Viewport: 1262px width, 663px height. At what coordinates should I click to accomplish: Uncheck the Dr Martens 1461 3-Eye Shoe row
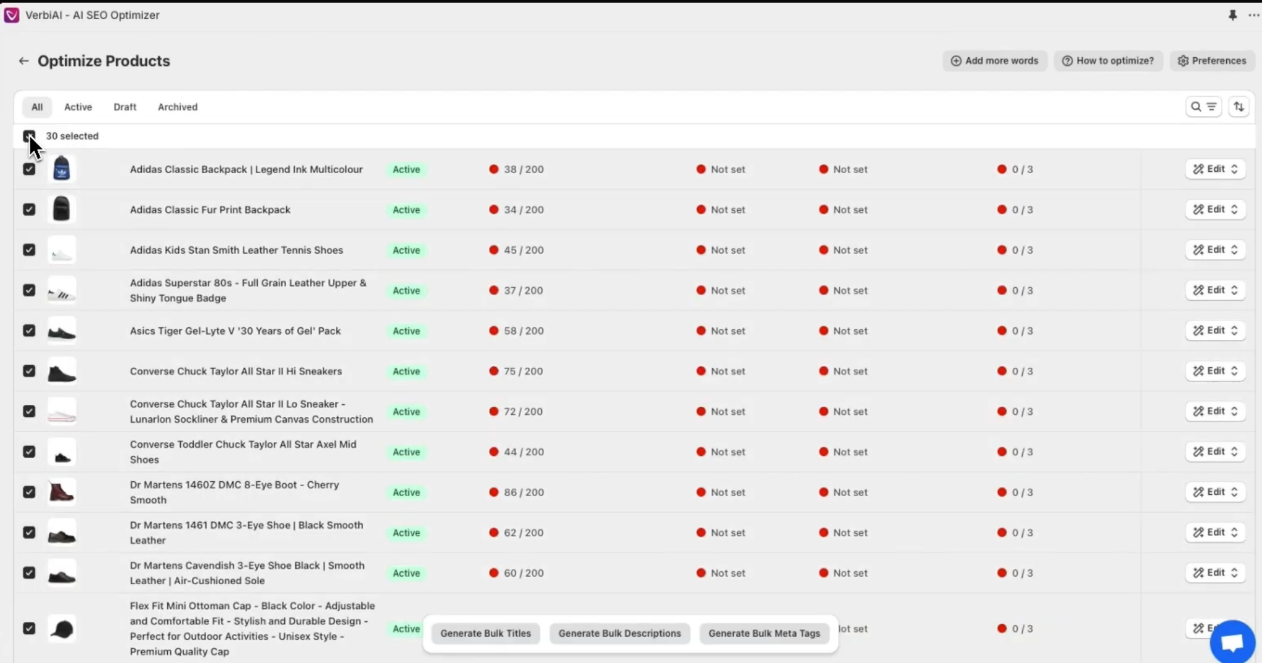(29, 532)
